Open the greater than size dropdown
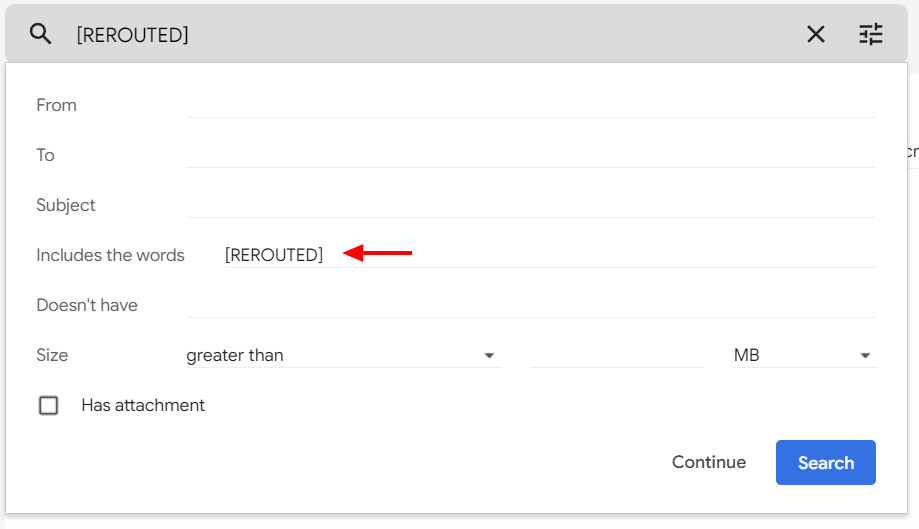 click(x=343, y=355)
